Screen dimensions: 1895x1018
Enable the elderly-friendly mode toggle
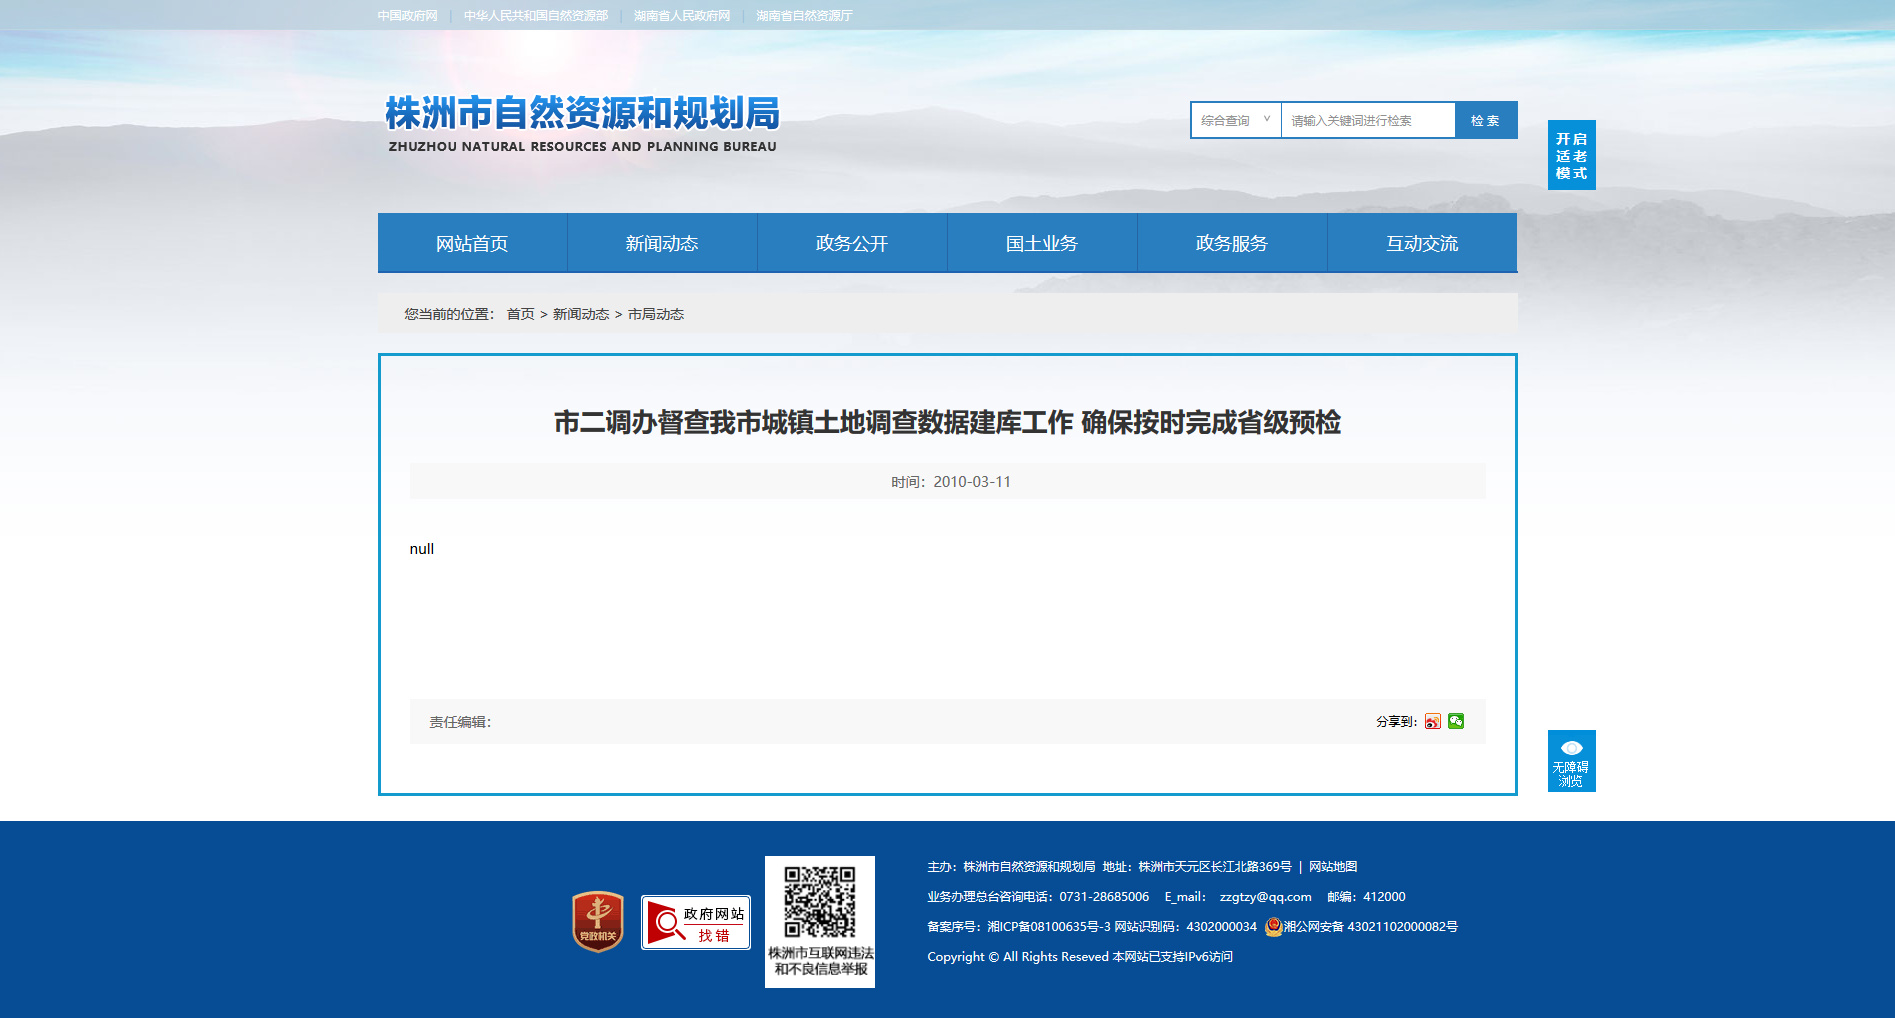point(1571,155)
